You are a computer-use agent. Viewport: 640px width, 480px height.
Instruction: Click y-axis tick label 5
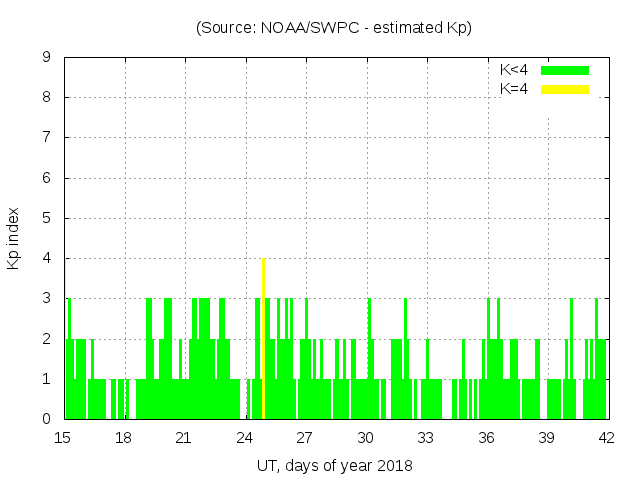click(x=47, y=218)
